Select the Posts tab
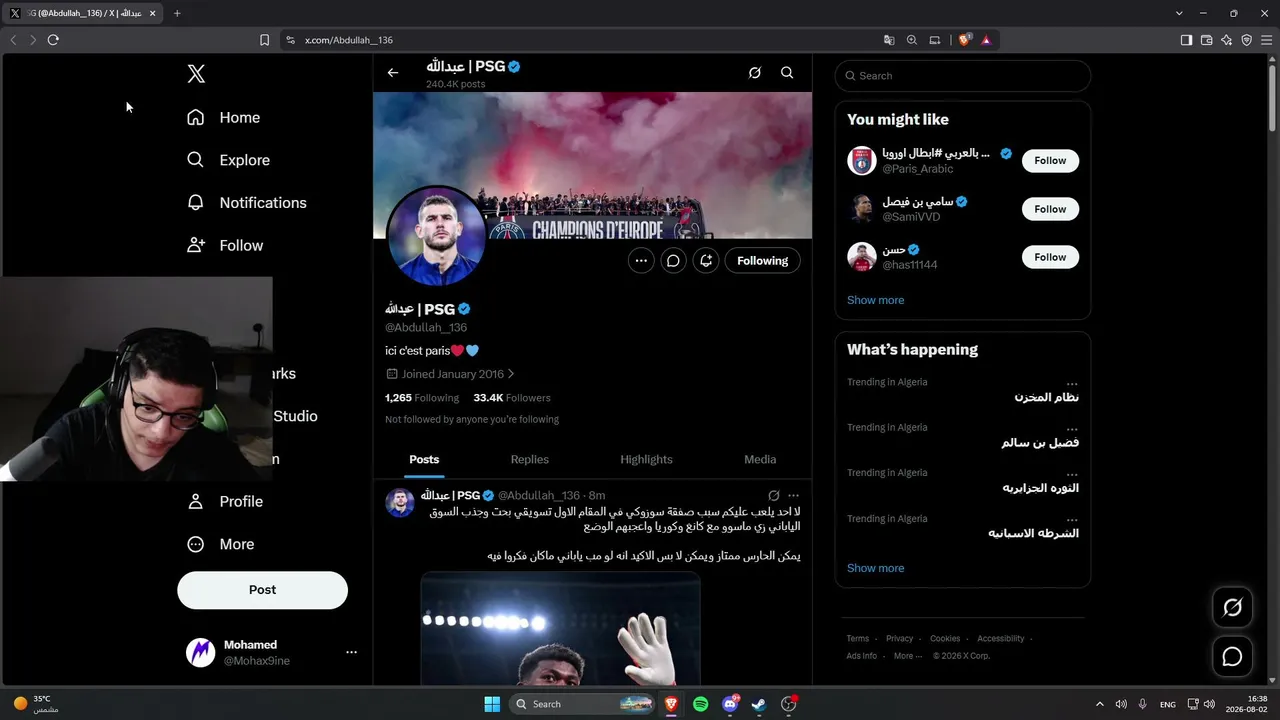This screenshot has height=720, width=1280. coord(424,460)
